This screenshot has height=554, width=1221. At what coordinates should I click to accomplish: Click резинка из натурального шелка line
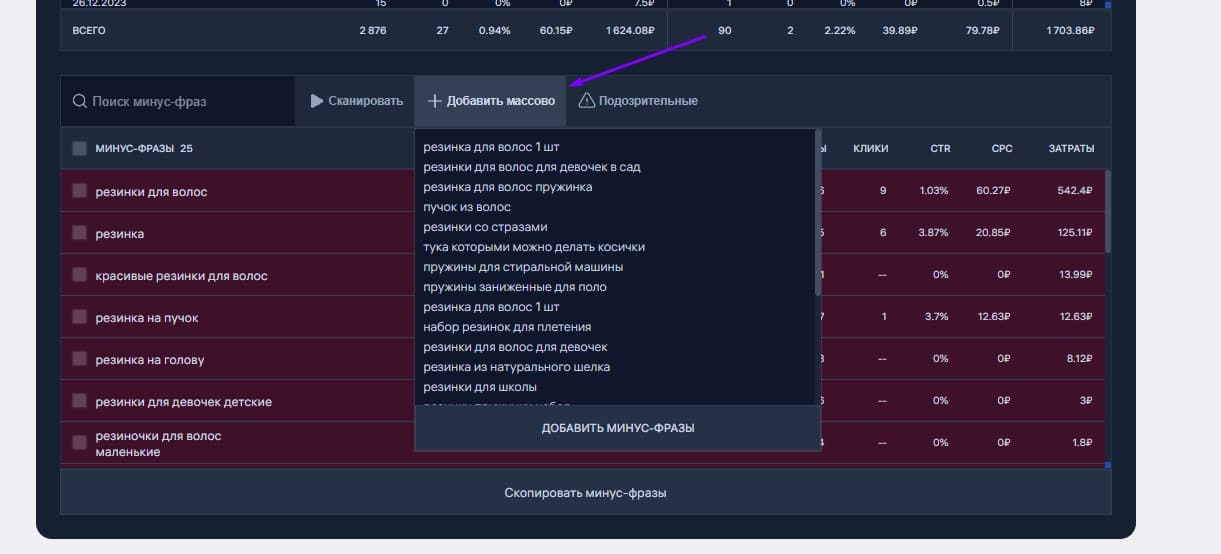516,367
